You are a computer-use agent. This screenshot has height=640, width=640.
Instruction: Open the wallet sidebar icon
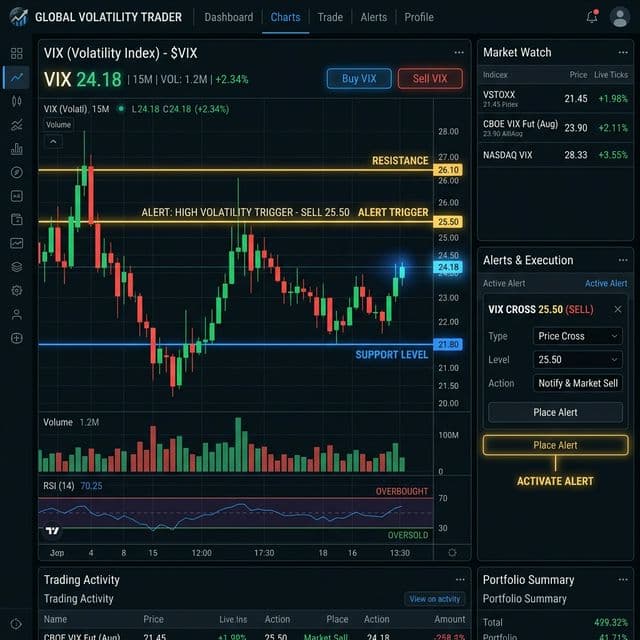click(17, 220)
